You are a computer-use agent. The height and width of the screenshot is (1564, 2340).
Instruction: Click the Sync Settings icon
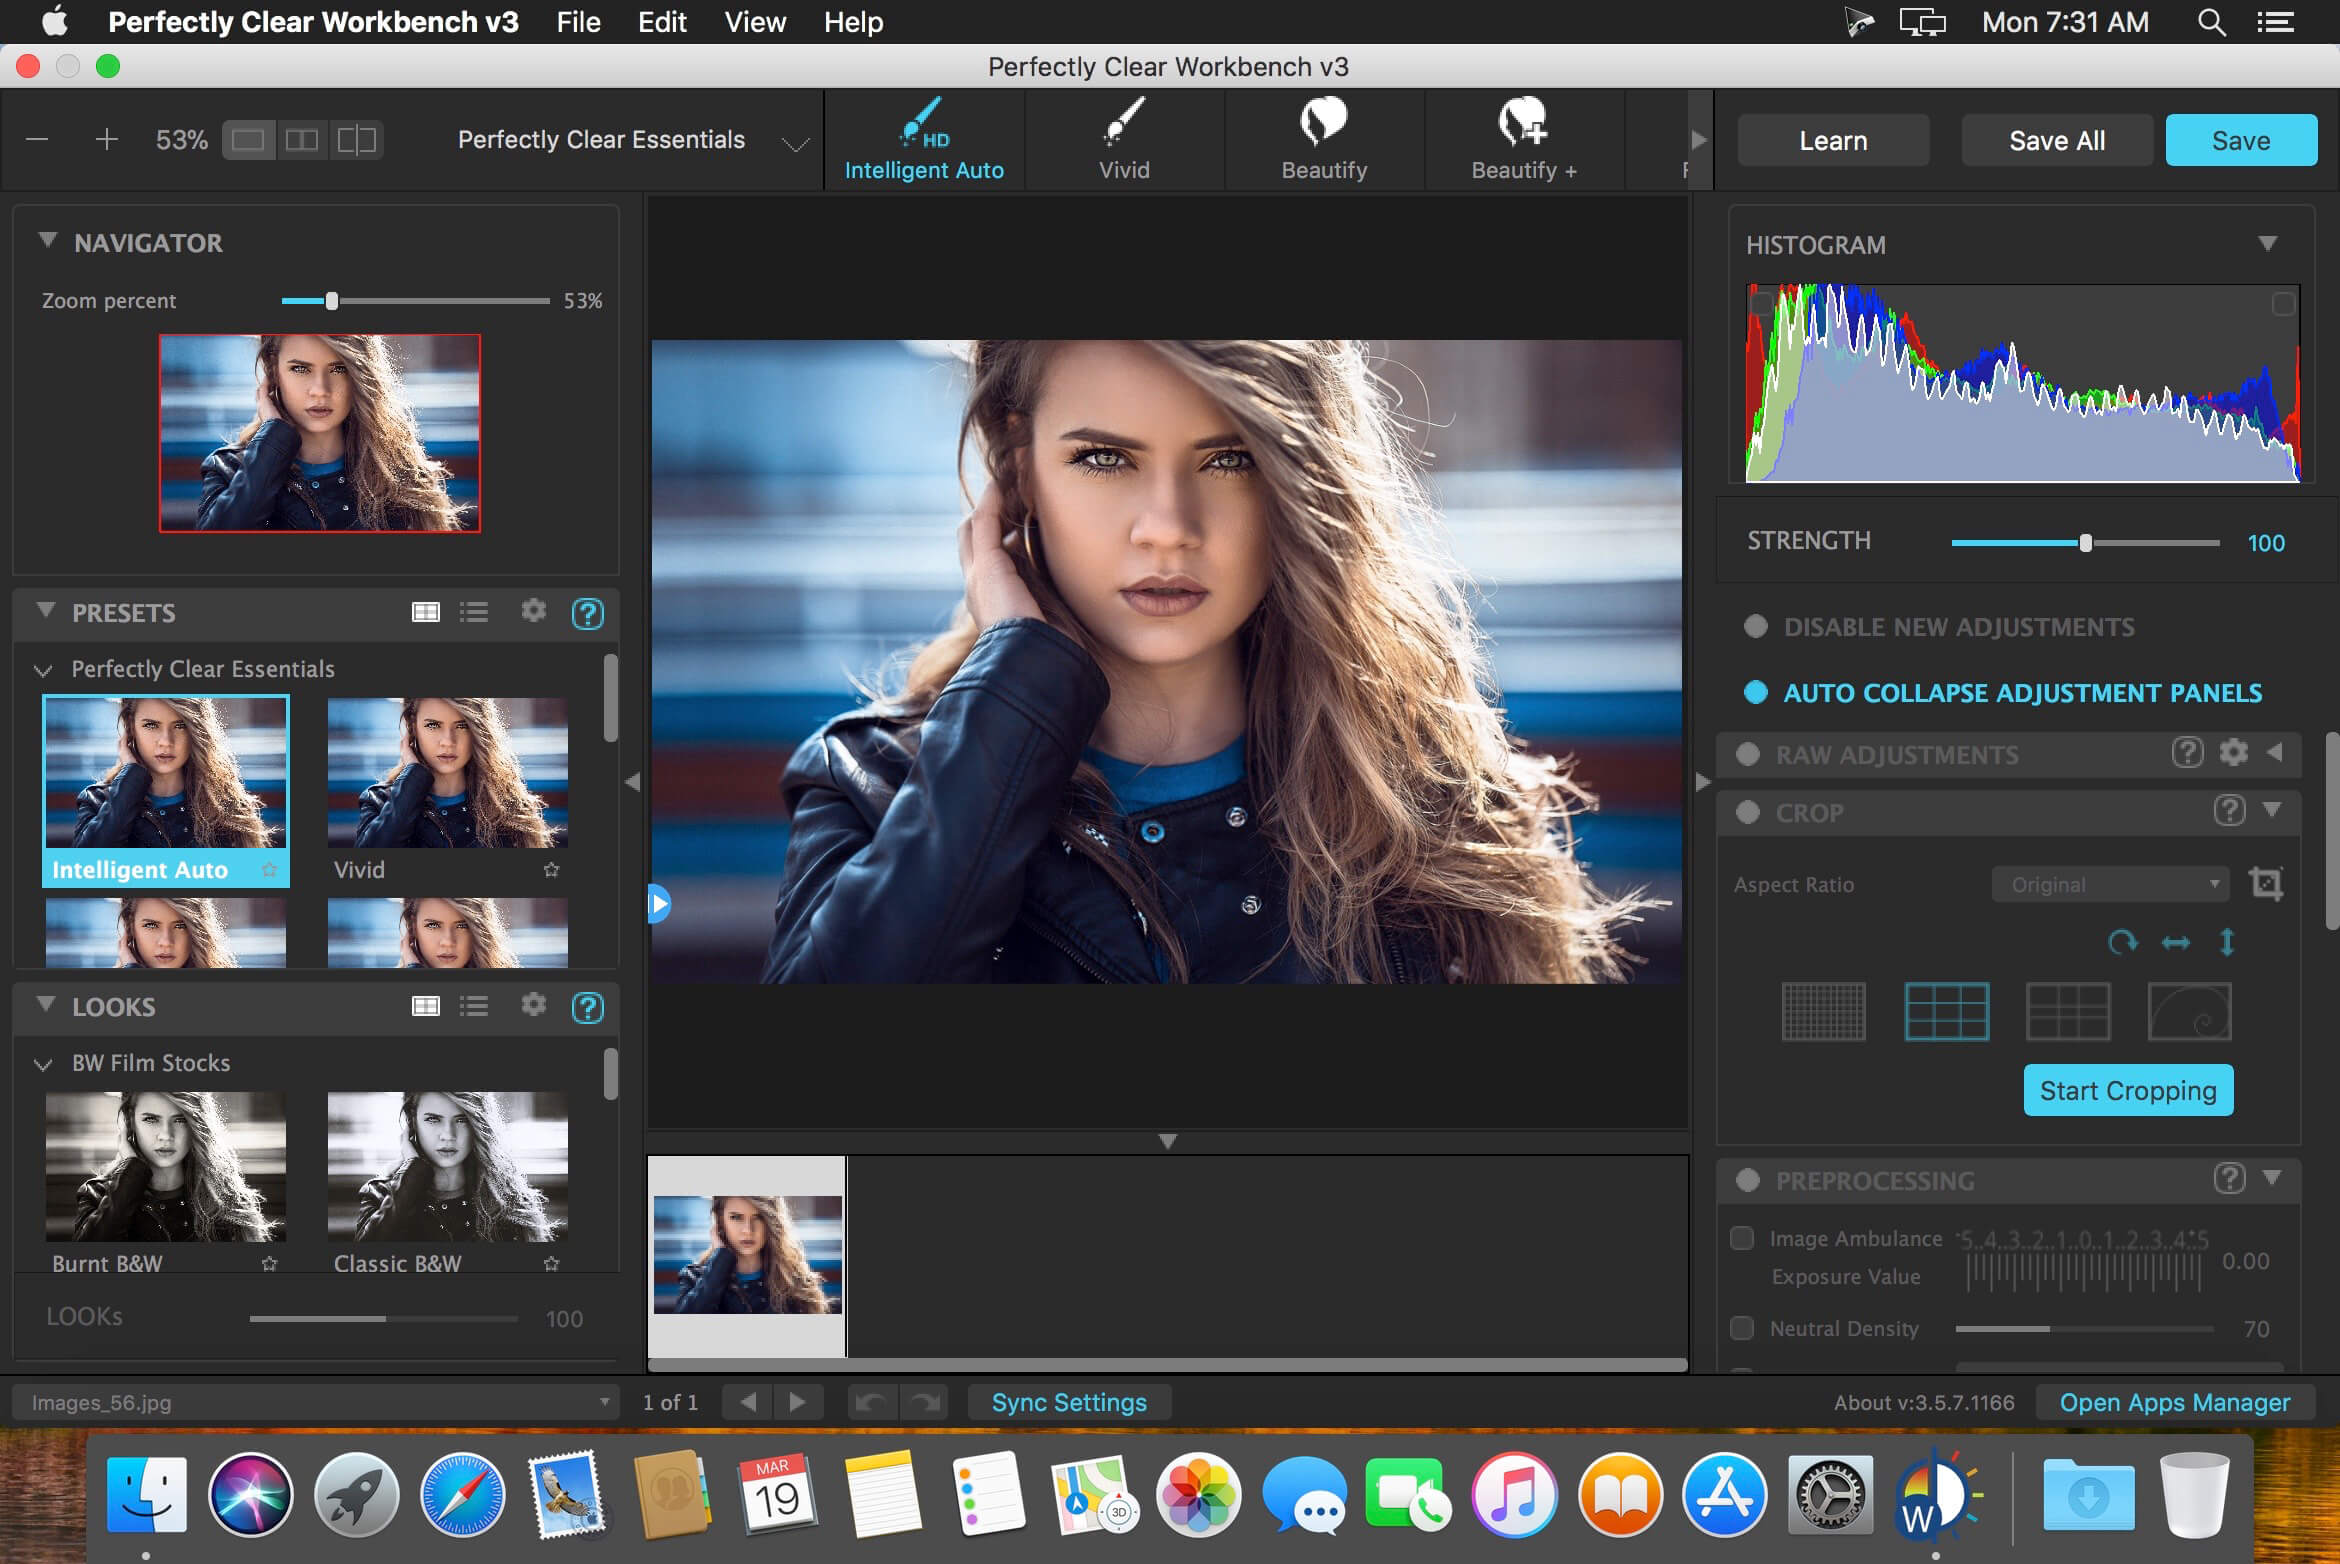tap(1066, 1402)
